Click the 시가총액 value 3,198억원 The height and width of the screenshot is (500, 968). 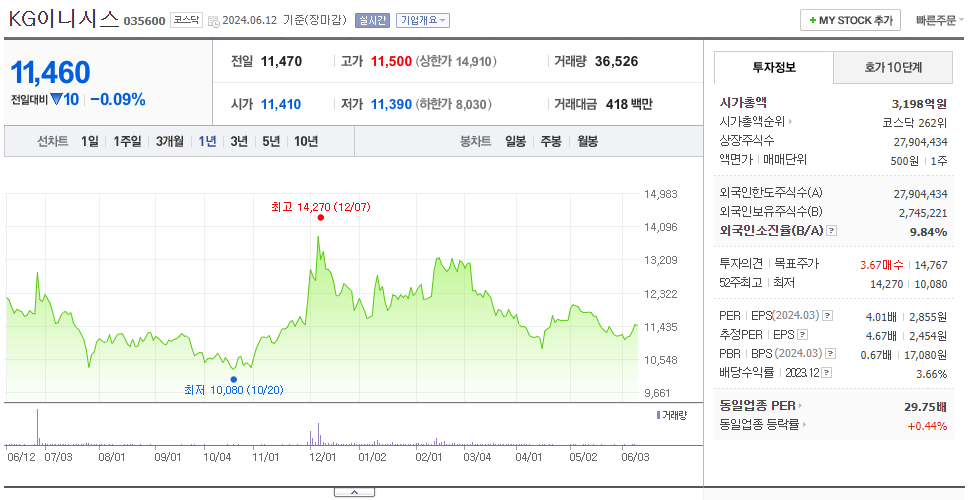point(919,104)
